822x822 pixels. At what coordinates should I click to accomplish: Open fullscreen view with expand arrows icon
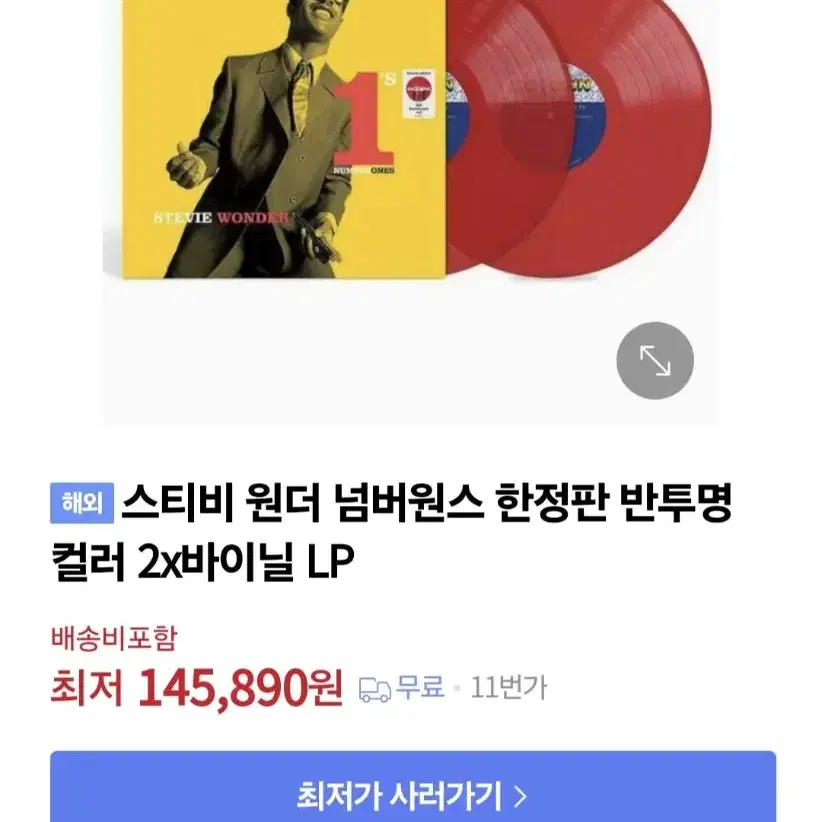[x=655, y=361]
